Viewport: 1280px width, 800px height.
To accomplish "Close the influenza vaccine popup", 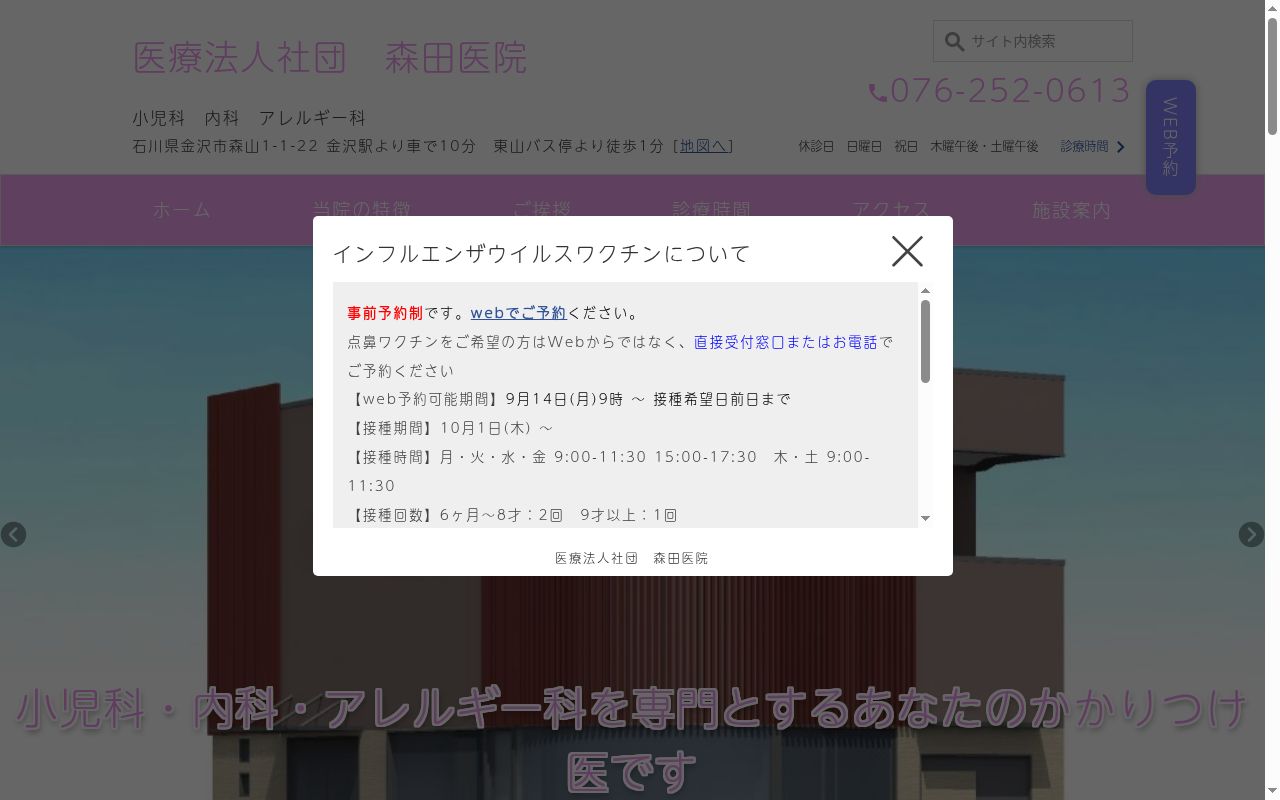I will pos(907,251).
